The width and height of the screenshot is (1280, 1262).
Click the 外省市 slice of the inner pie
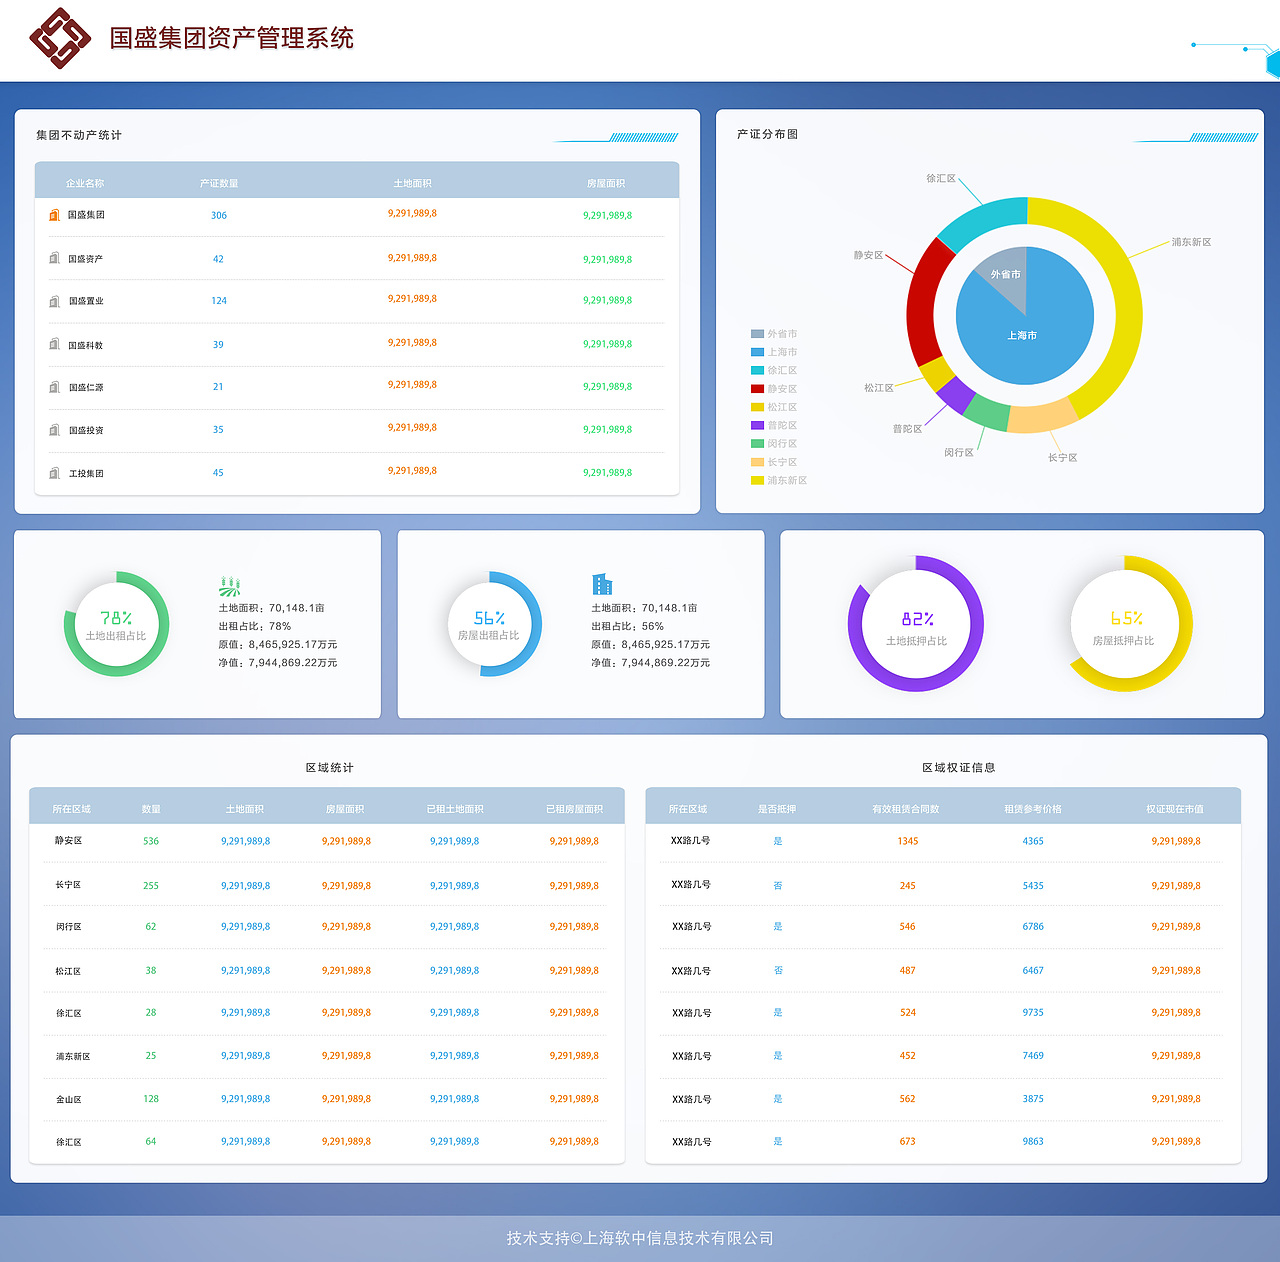(1003, 273)
